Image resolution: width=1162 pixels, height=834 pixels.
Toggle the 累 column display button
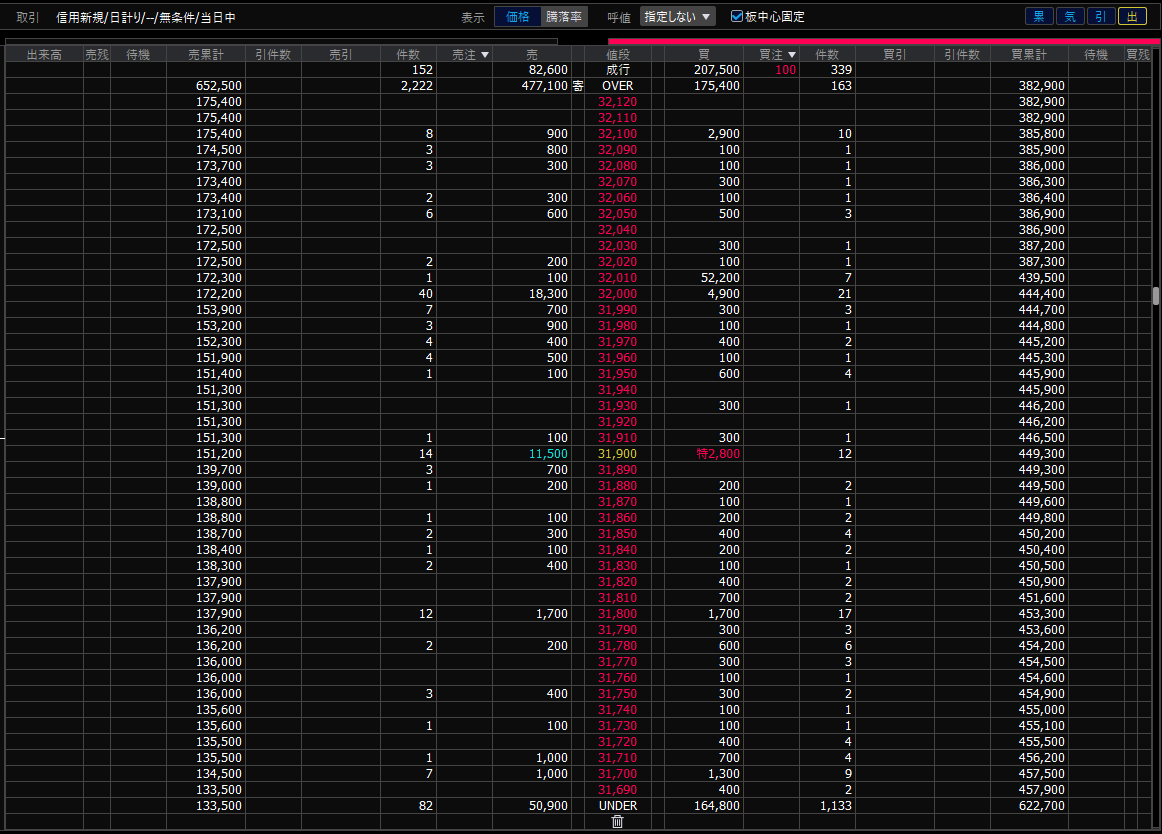click(1038, 17)
